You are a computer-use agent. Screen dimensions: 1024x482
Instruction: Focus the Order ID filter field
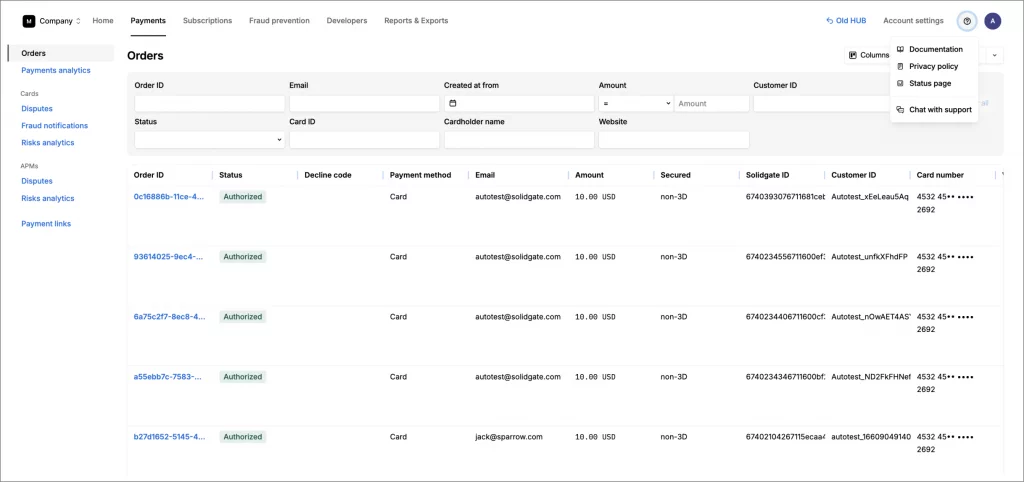pyautogui.click(x=210, y=103)
